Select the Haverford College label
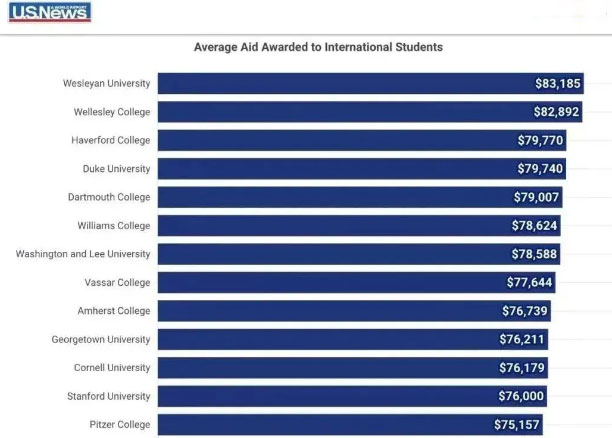This screenshot has width=612, height=438. [x=110, y=140]
